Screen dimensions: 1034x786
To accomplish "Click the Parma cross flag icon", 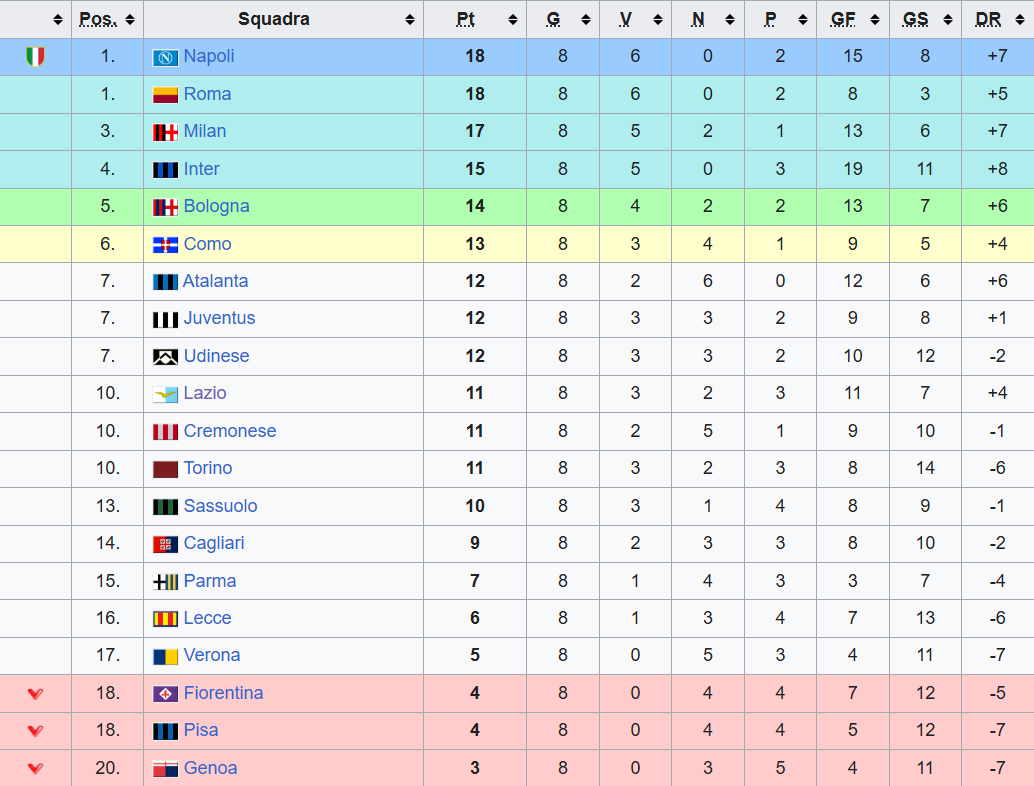I will (x=165, y=582).
